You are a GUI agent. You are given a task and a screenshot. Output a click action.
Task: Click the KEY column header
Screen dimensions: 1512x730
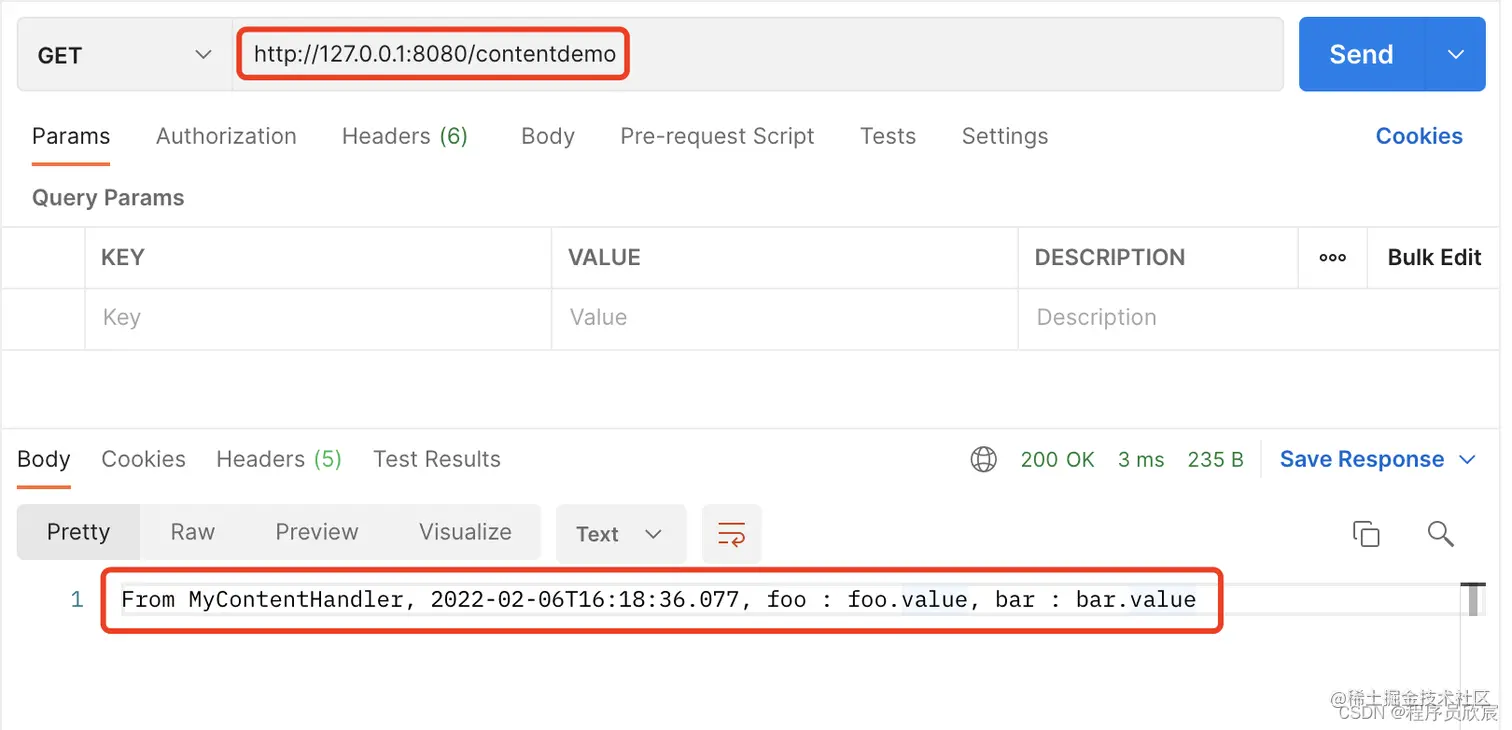click(x=122, y=258)
